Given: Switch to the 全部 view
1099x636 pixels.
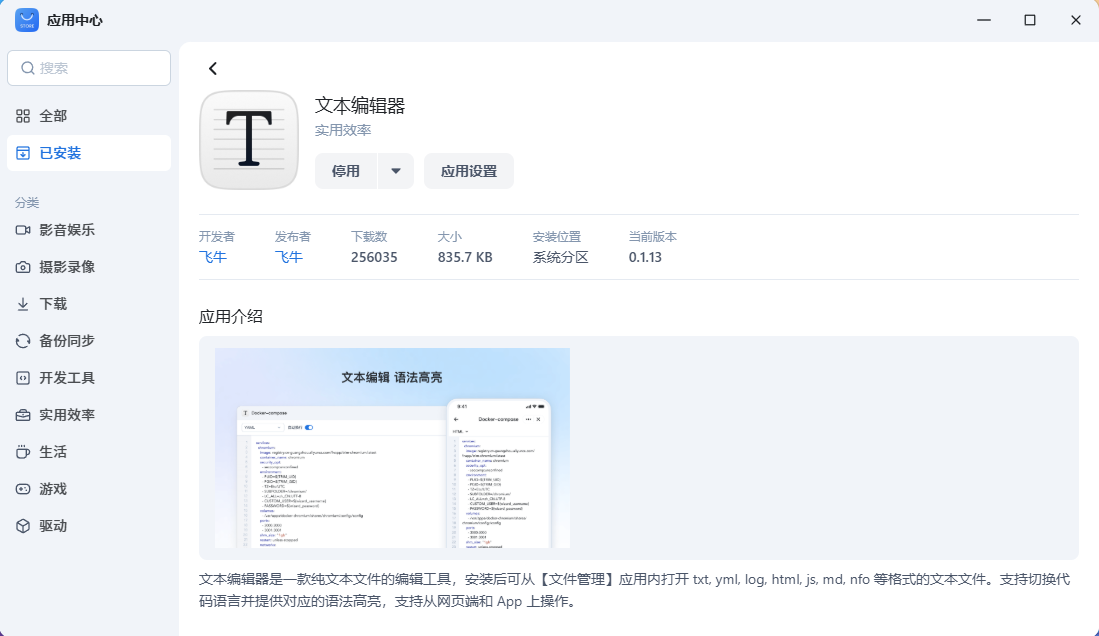Looking at the screenshot, I should pos(52,115).
